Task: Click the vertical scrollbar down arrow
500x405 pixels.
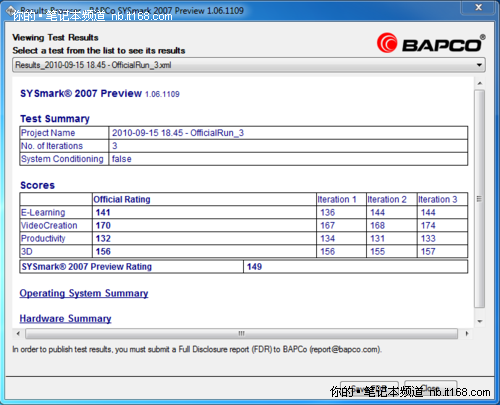Action: point(480,321)
